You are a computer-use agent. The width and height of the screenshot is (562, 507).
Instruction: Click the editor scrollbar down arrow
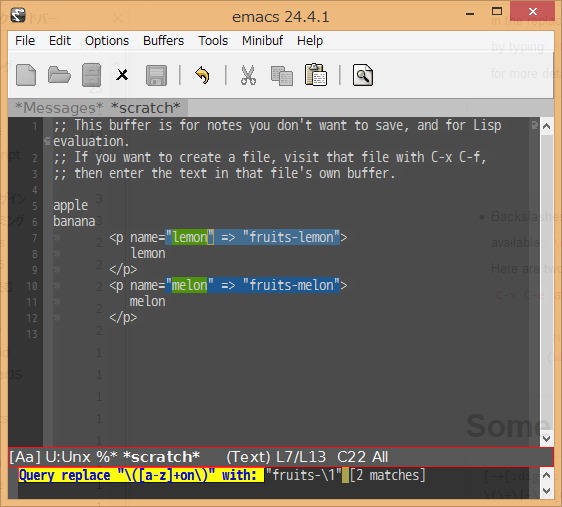tap(547, 439)
